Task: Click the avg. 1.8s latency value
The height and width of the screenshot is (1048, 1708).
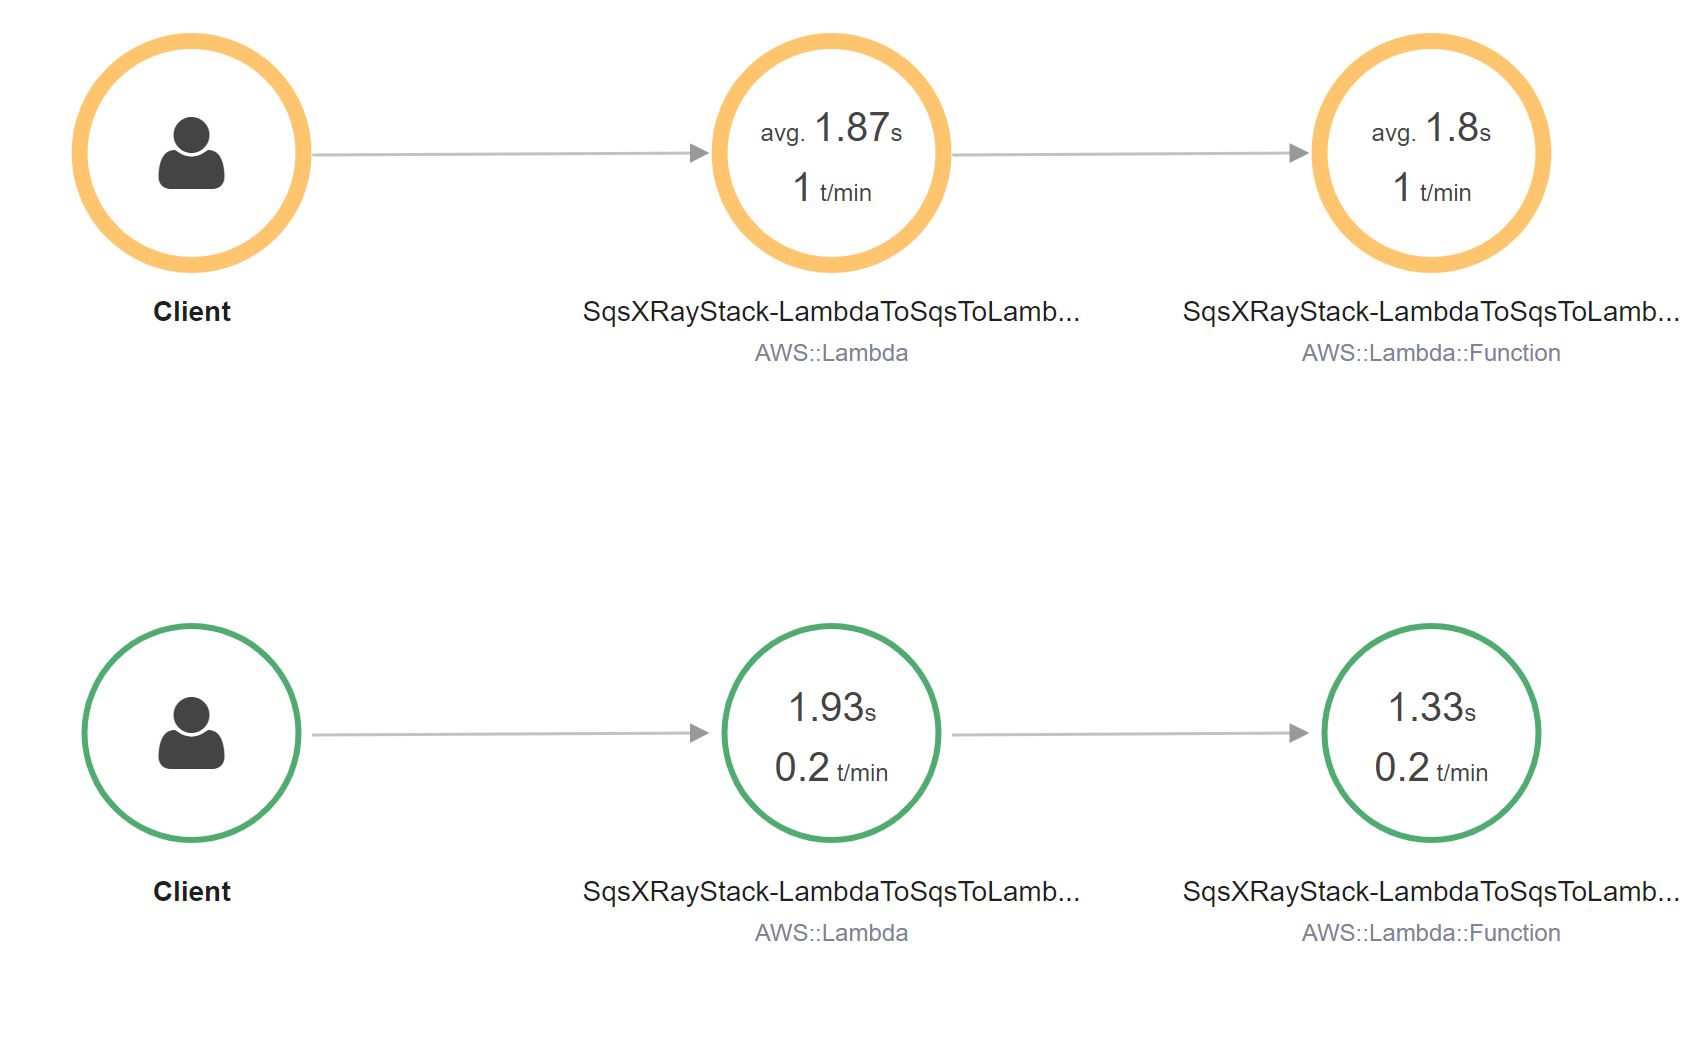Action: coord(1431,128)
